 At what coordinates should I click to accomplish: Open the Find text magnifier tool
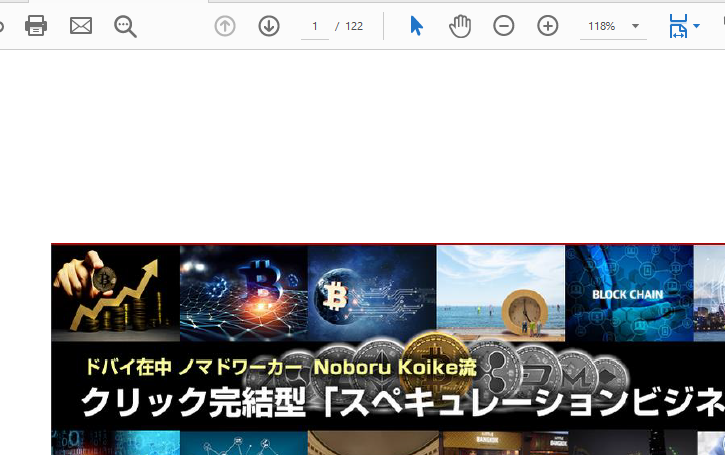coord(125,26)
